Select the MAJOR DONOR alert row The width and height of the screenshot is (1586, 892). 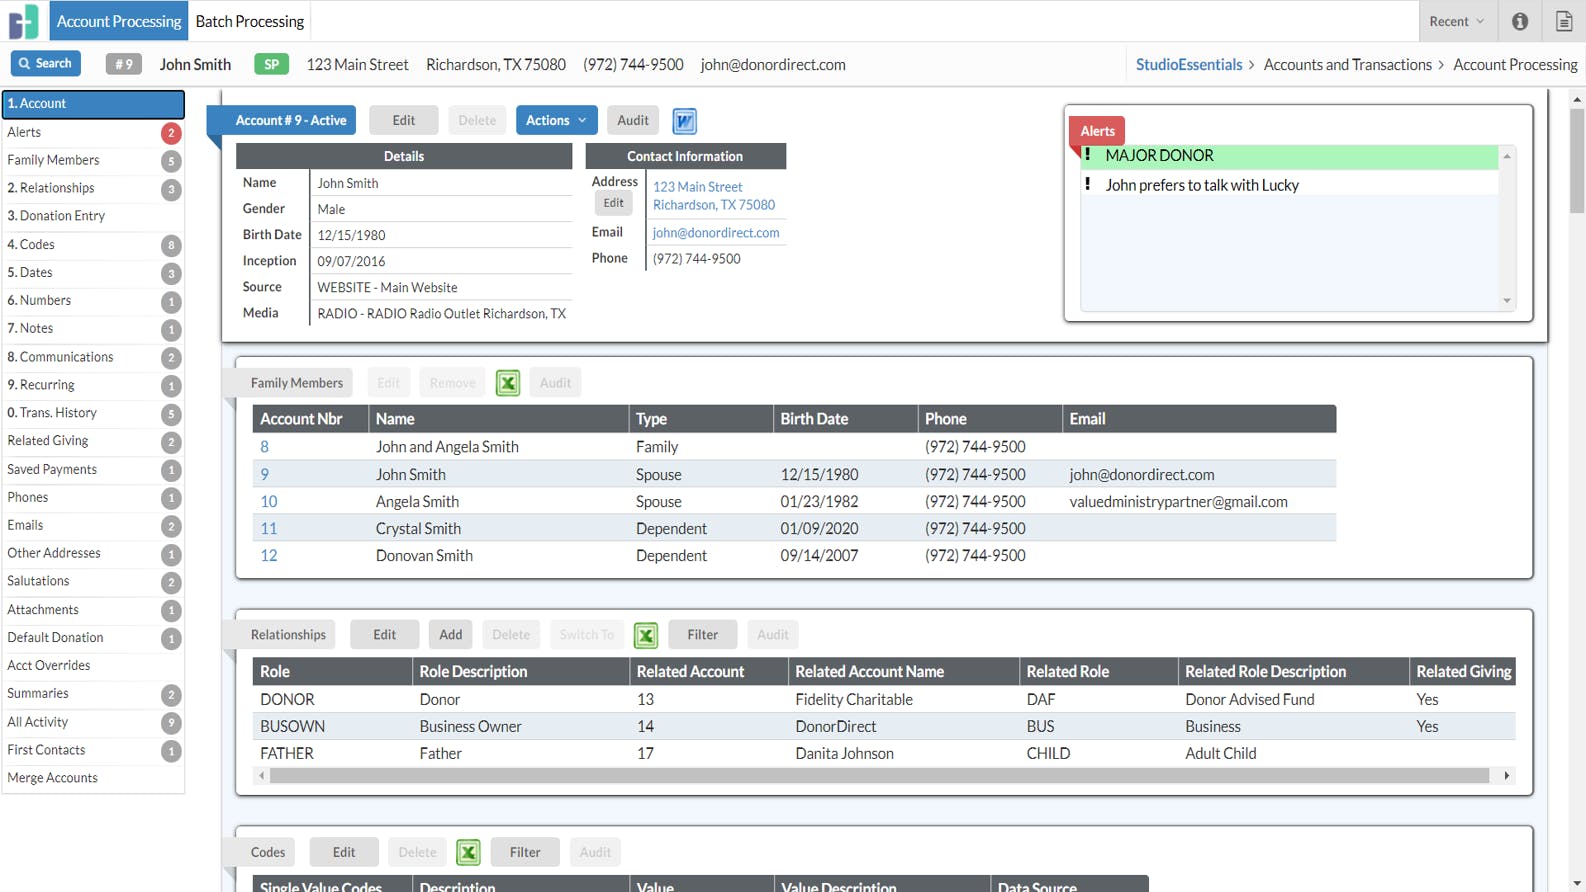click(1290, 156)
